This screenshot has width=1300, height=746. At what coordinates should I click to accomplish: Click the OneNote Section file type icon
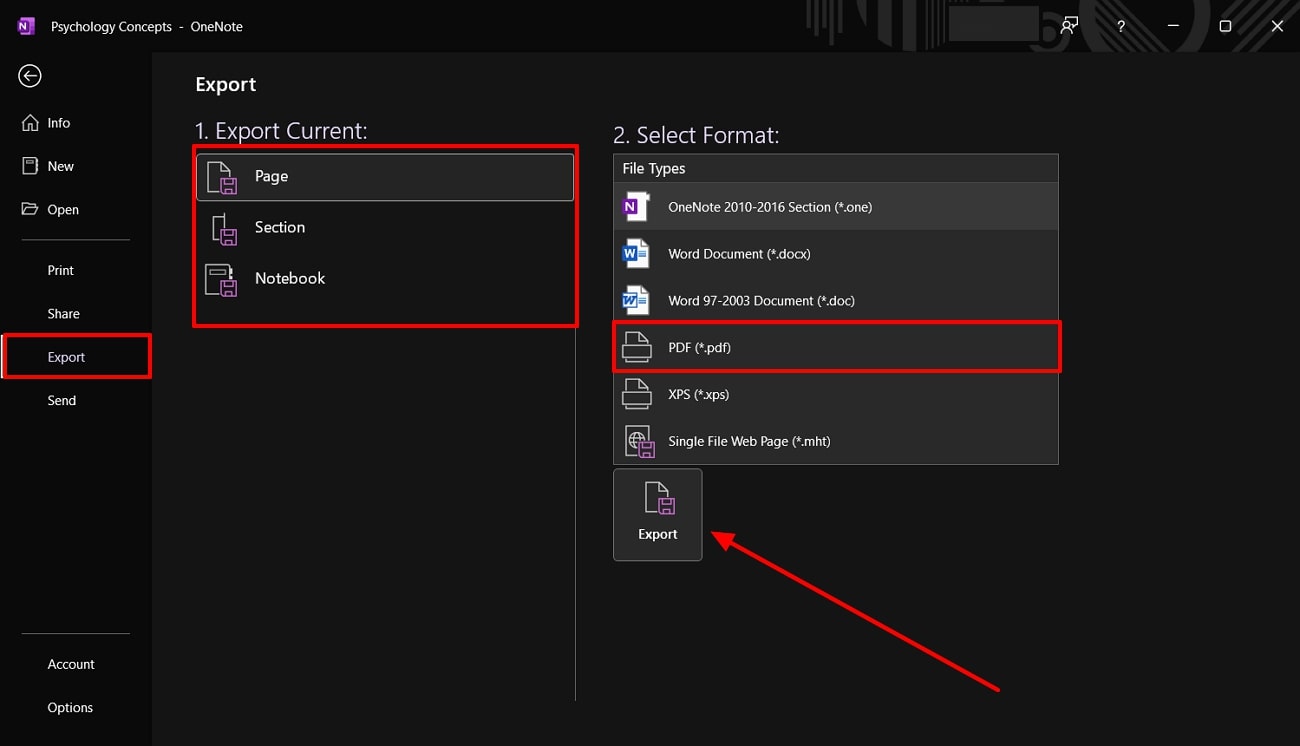(x=636, y=207)
